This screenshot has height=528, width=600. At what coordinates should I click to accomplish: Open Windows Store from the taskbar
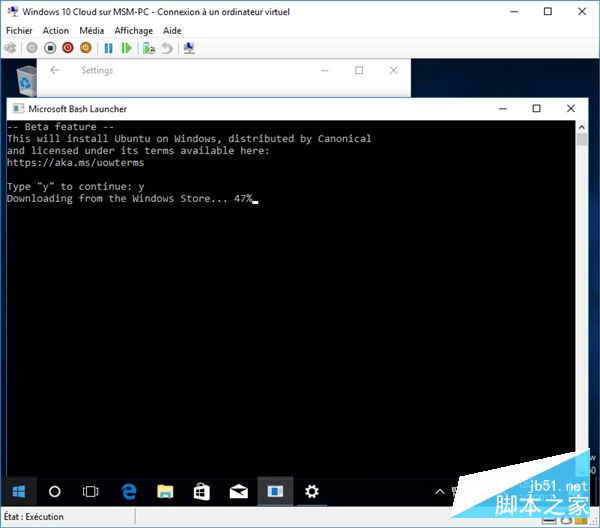pos(201,491)
